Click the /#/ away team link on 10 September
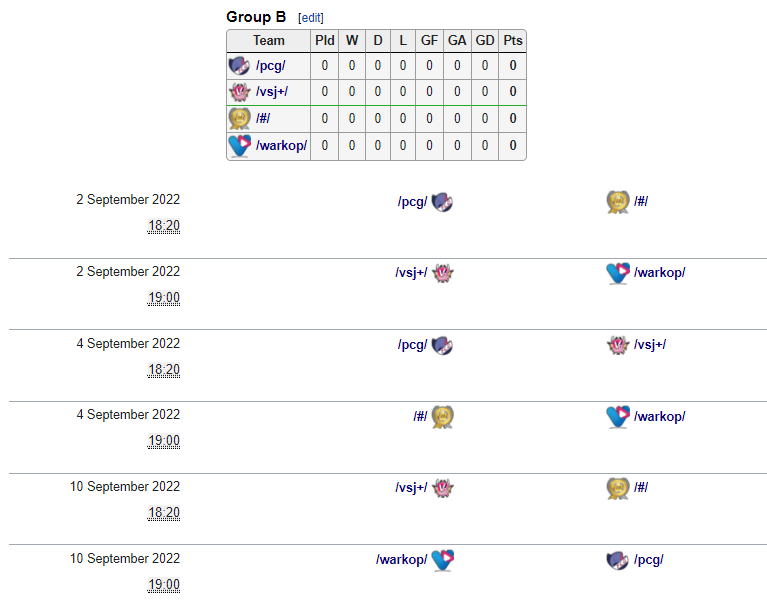 (x=641, y=488)
